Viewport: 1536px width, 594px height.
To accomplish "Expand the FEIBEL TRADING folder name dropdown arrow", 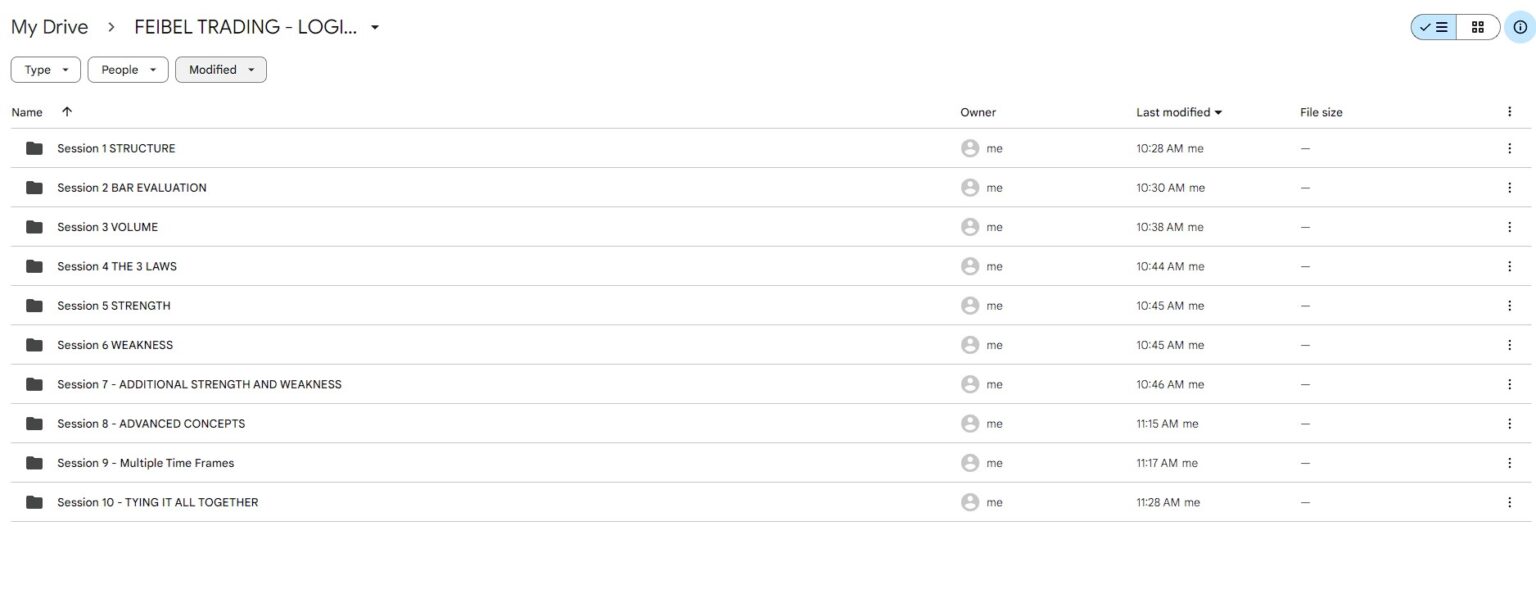I will 375,27.
